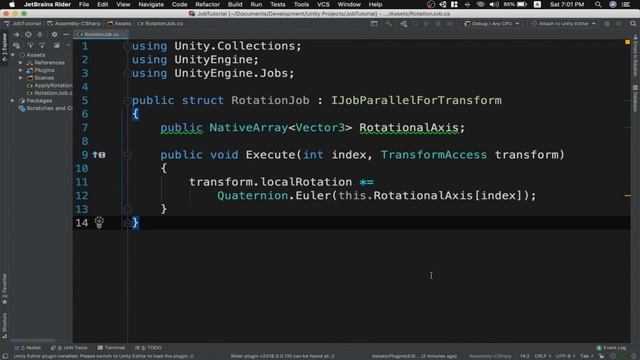
Task: Click RotationJob.cs breadcrumb
Action: [160, 24]
